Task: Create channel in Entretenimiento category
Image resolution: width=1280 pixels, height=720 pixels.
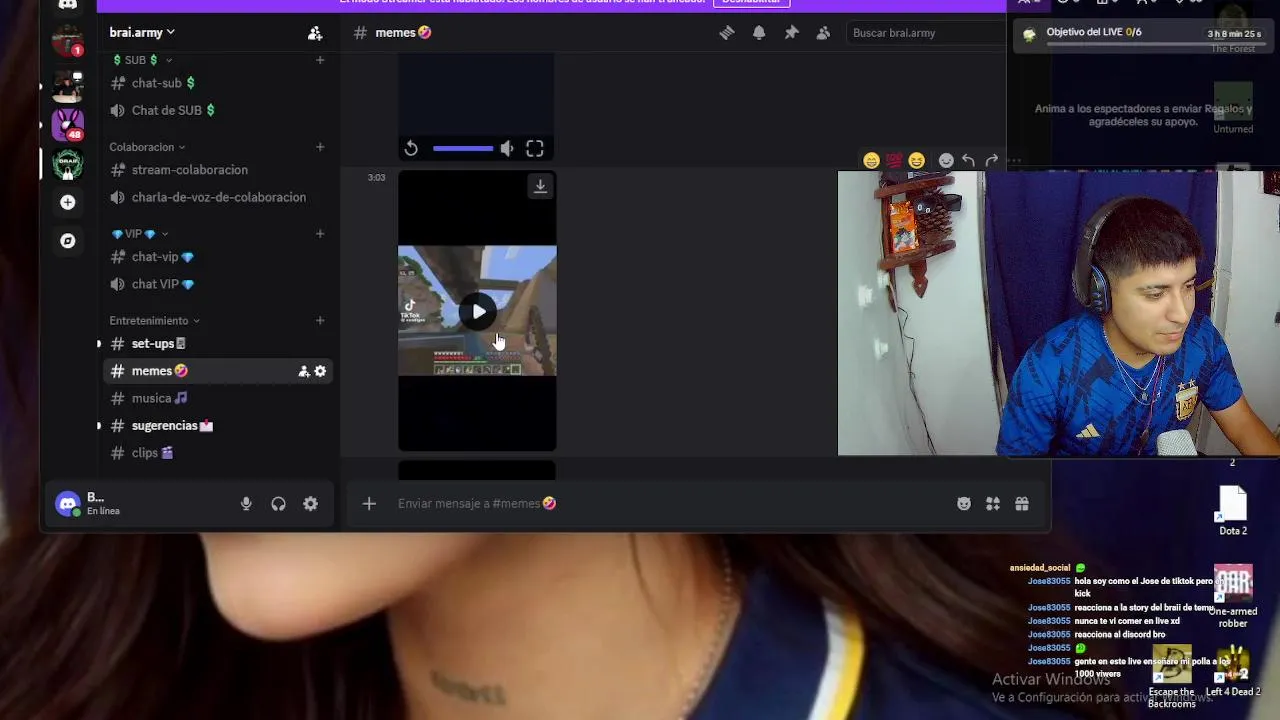Action: click(320, 321)
